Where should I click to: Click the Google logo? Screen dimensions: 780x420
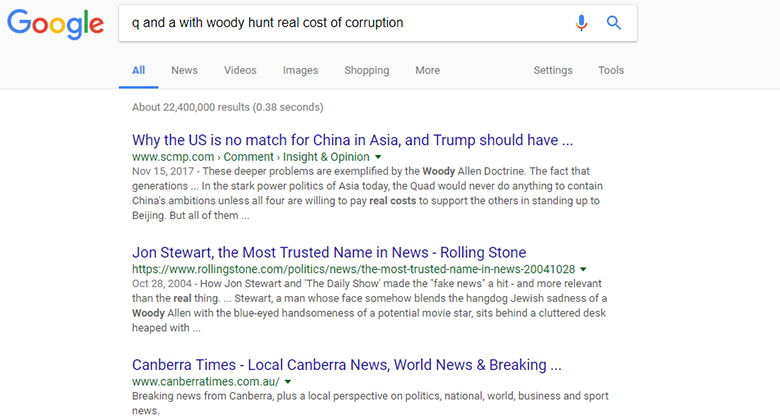(x=55, y=24)
